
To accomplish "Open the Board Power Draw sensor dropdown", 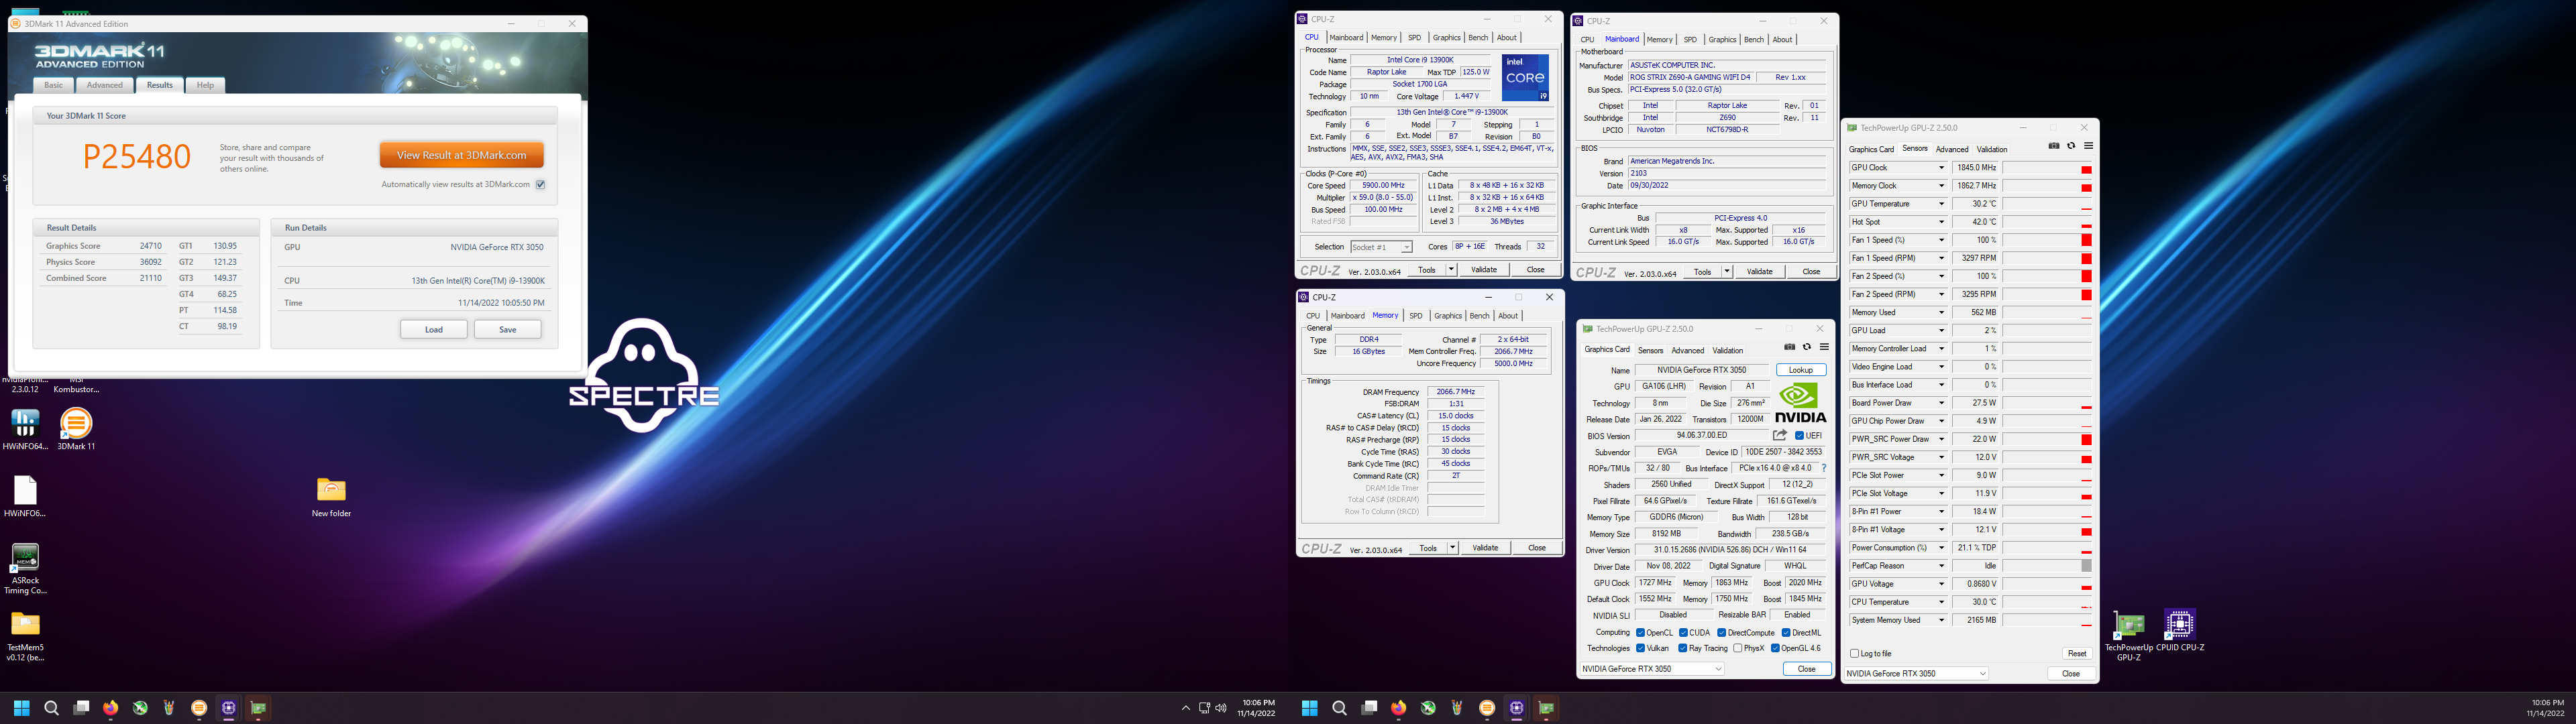I will (1941, 403).
